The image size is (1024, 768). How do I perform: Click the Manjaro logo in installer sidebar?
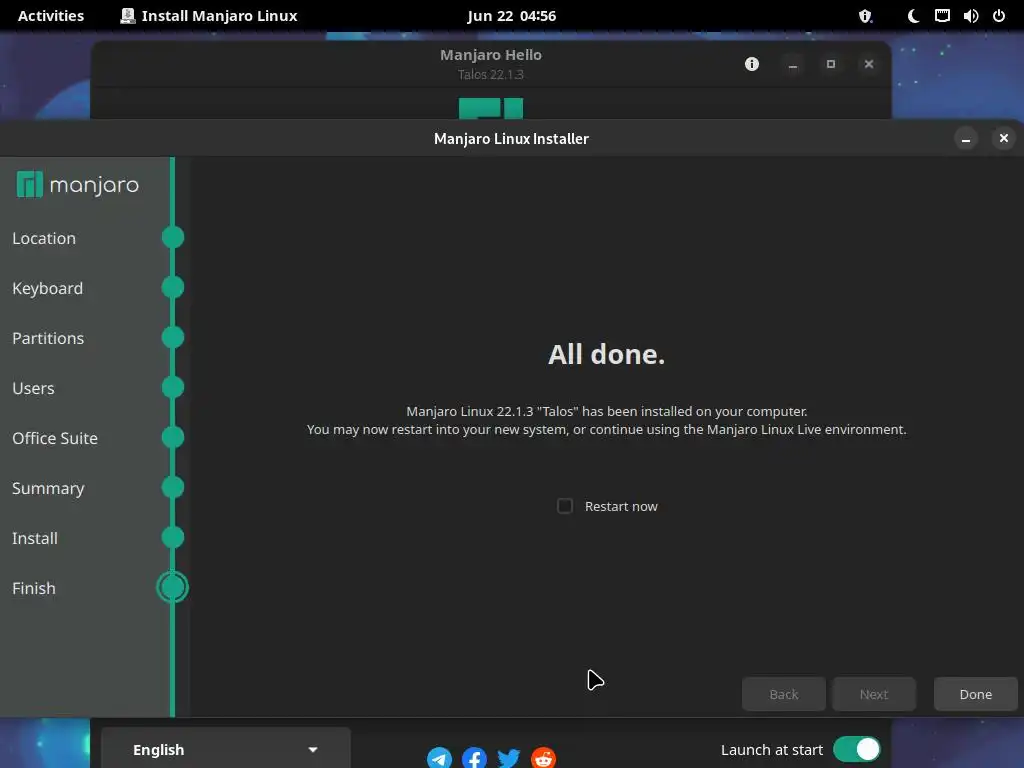pyautogui.click(x=78, y=185)
